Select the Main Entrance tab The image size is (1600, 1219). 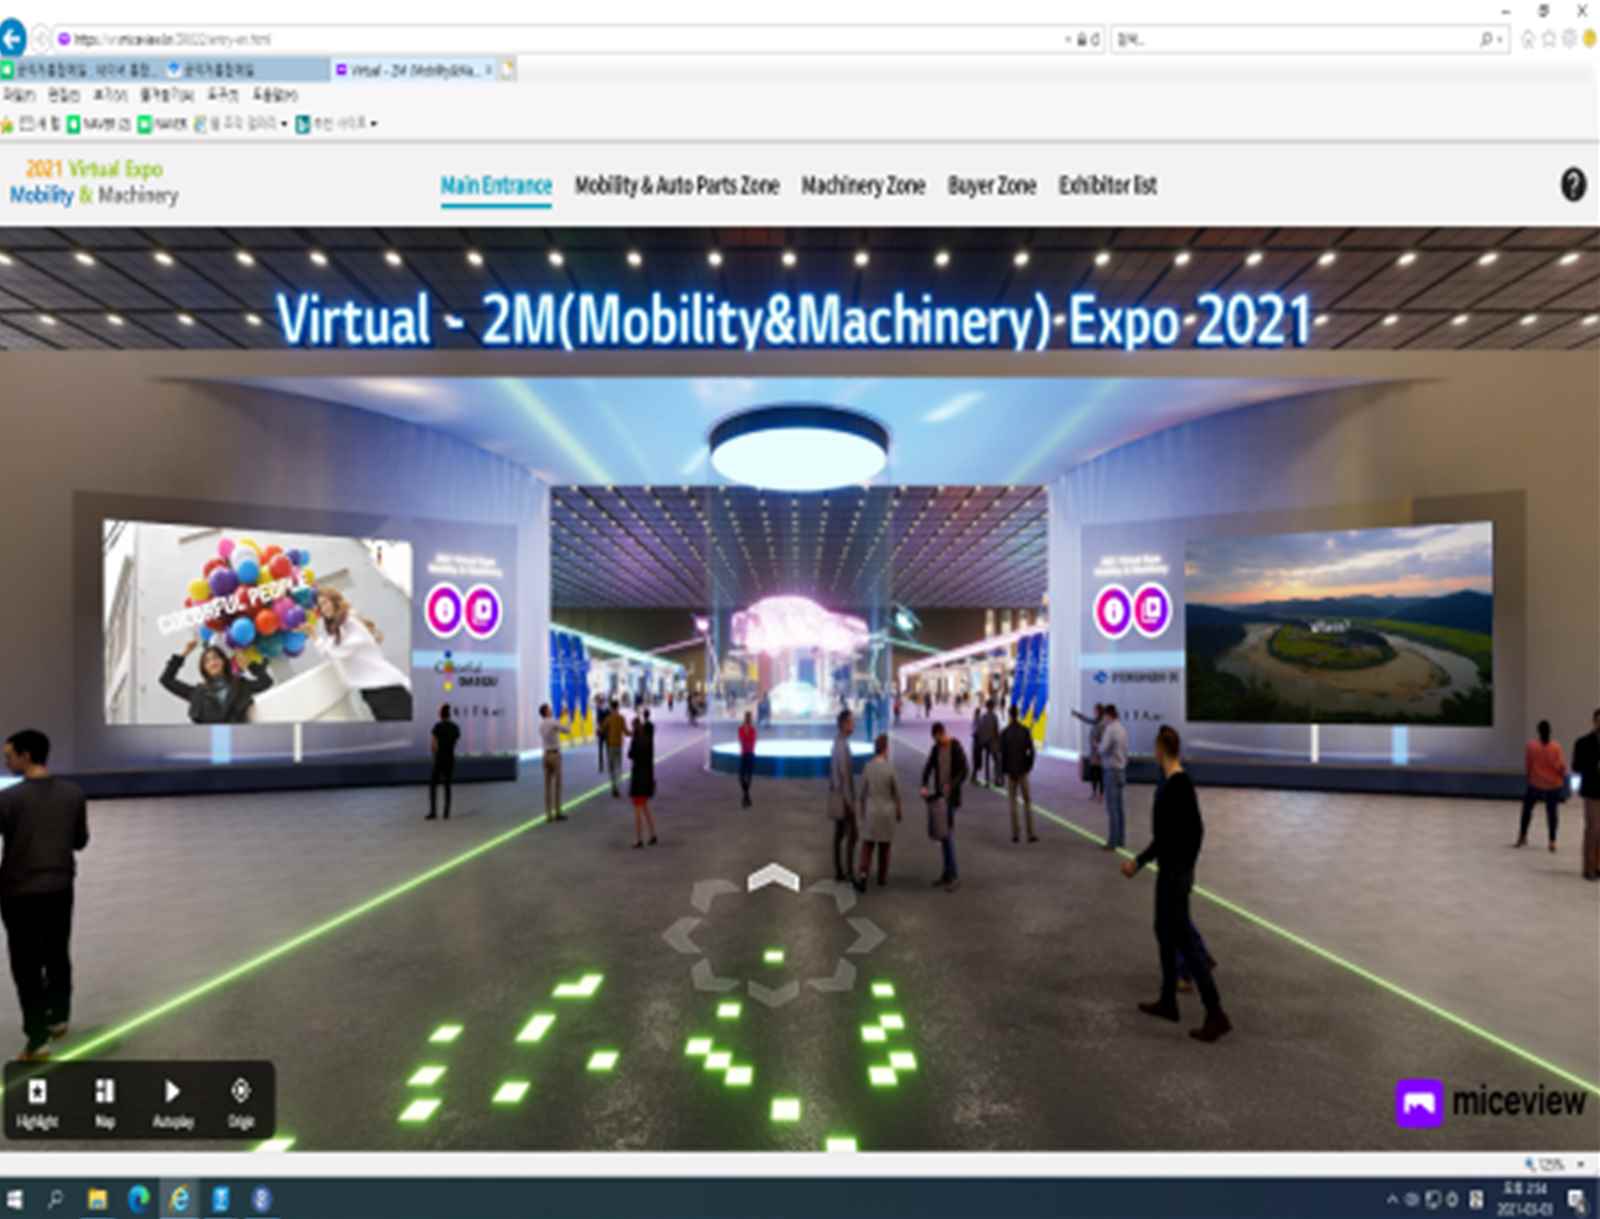point(496,186)
